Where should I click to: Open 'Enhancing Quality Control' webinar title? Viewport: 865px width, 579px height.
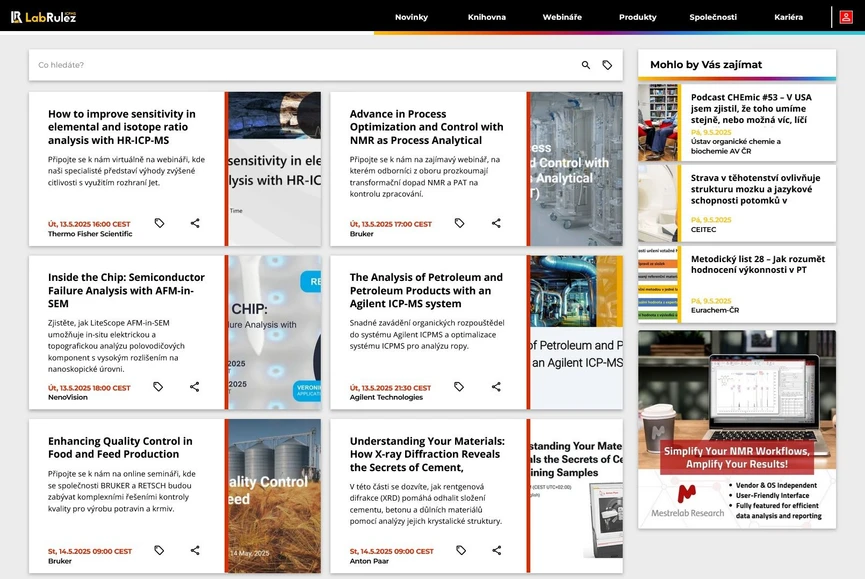click(x=120, y=447)
